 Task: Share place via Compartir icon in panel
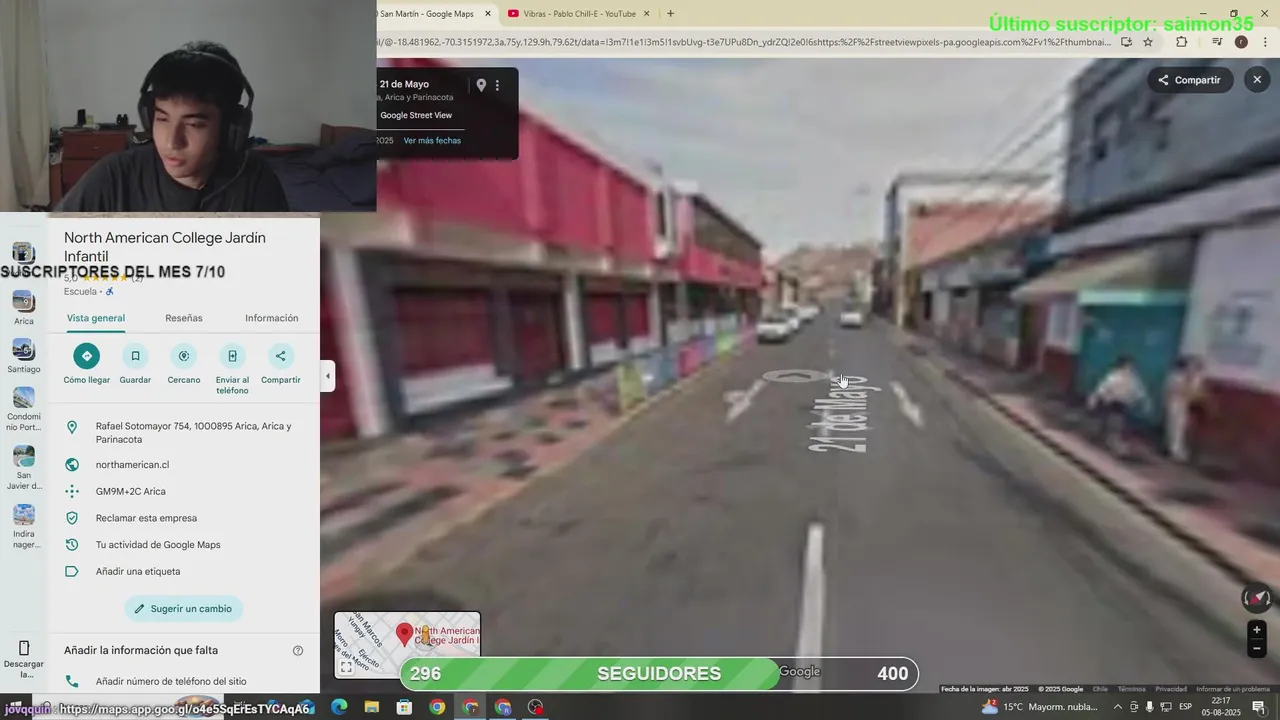coord(280,356)
